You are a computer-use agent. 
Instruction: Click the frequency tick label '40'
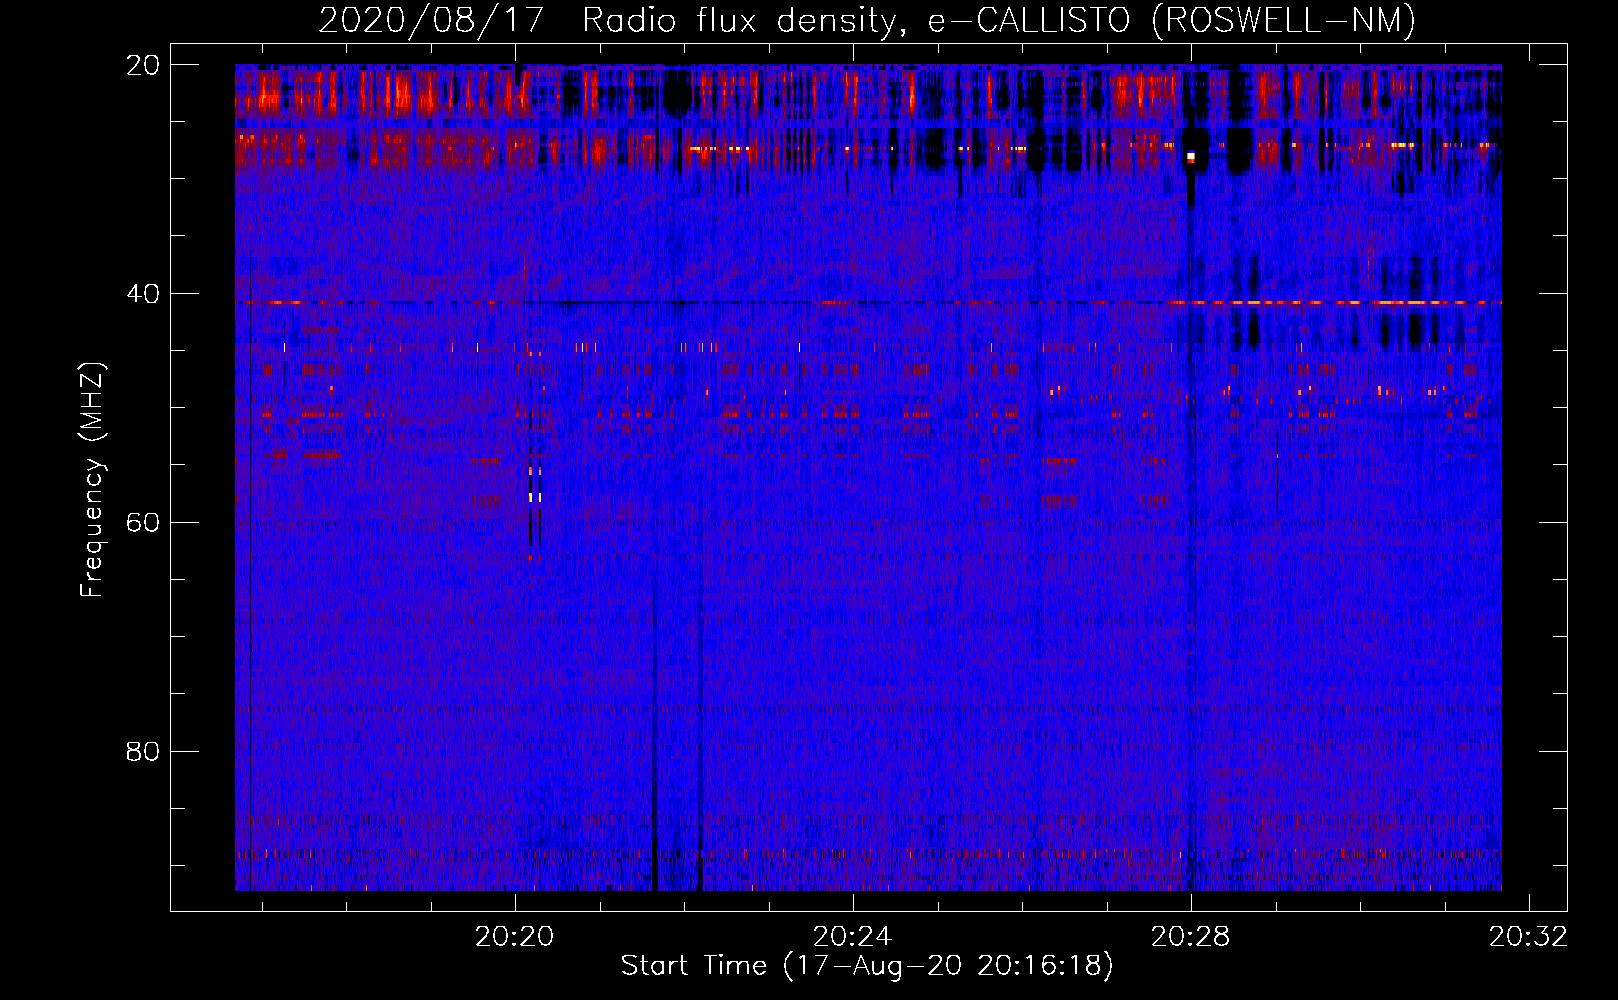143,294
